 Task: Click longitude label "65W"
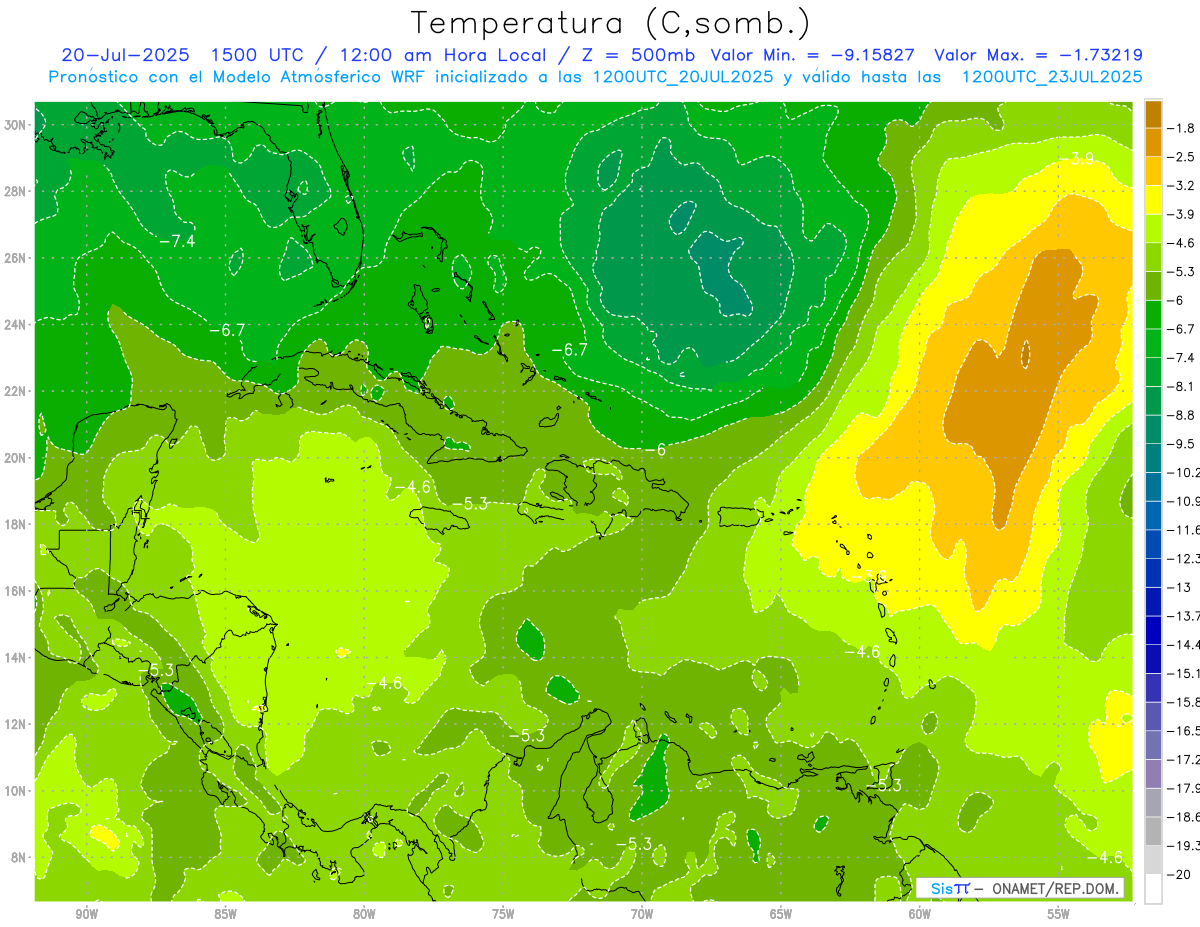tap(781, 914)
